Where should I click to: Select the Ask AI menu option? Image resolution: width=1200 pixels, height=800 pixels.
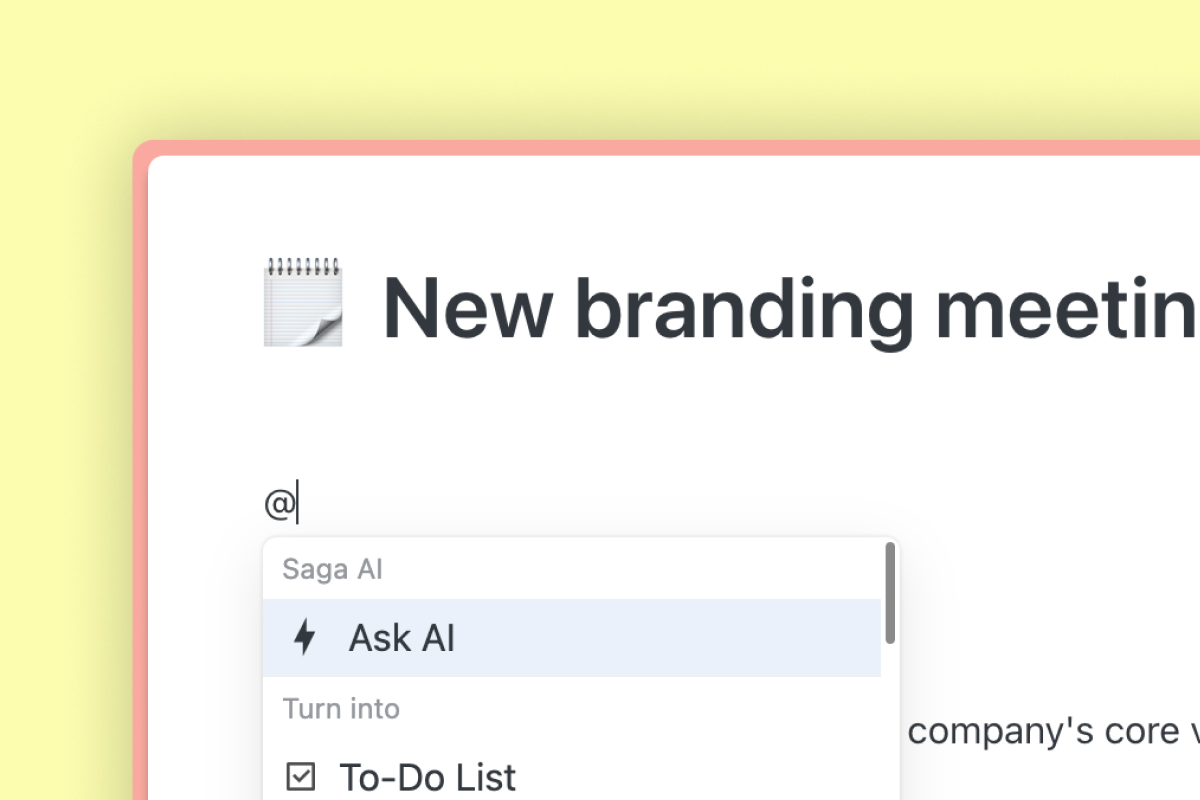tap(401, 638)
